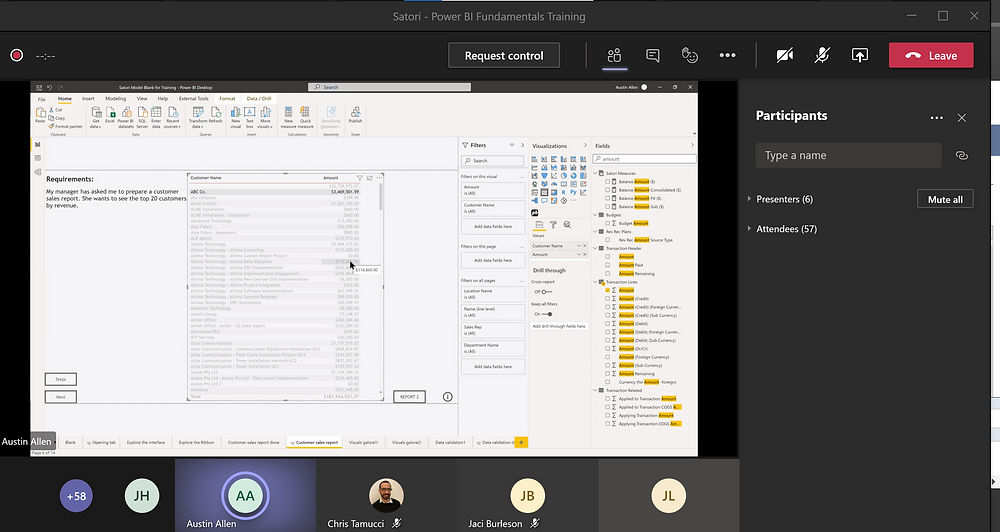This screenshot has height=532, width=1000.
Task: Switch to the Insert ribbon tab
Action: click(88, 99)
